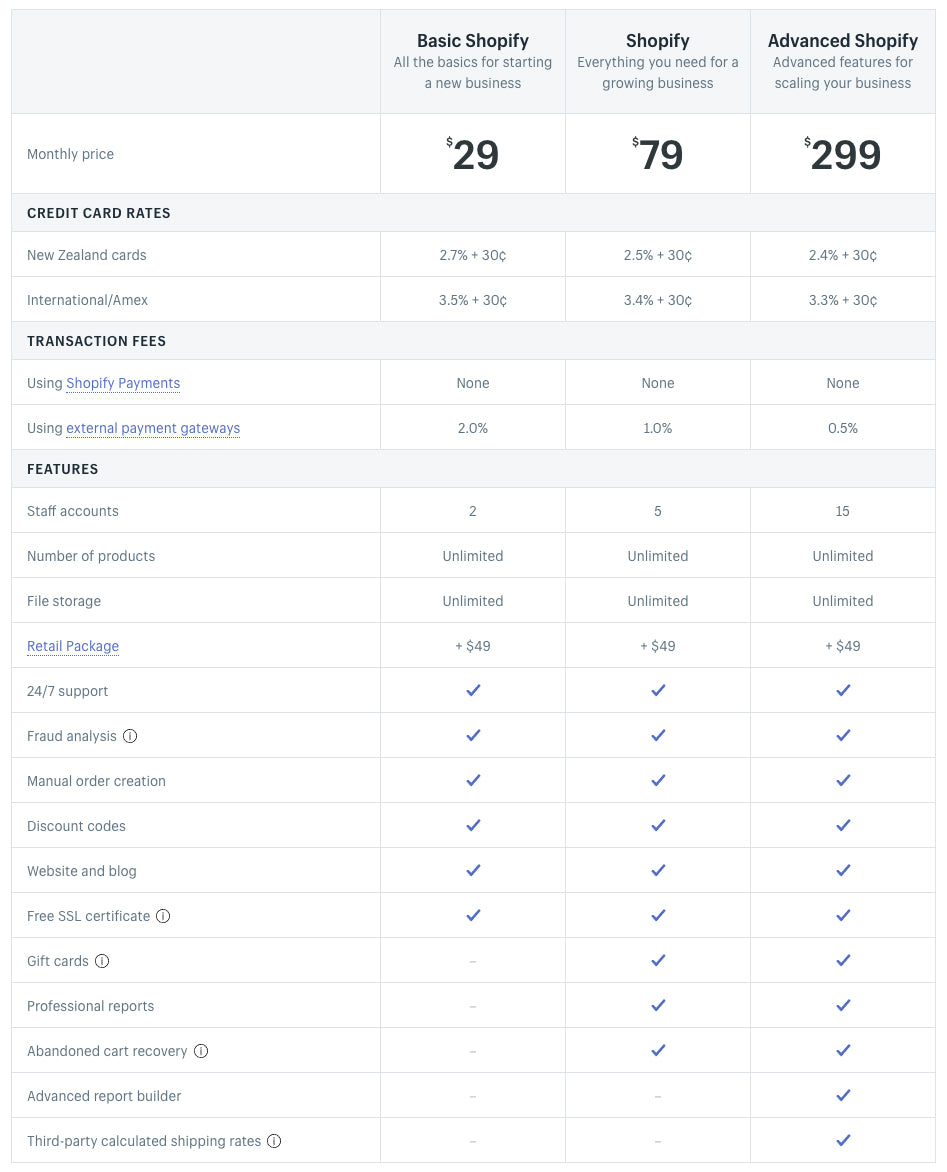The image size is (947, 1172).
Task: Click Advanced report builder checkmark under Advanced Shopify
Action: click(843, 1095)
